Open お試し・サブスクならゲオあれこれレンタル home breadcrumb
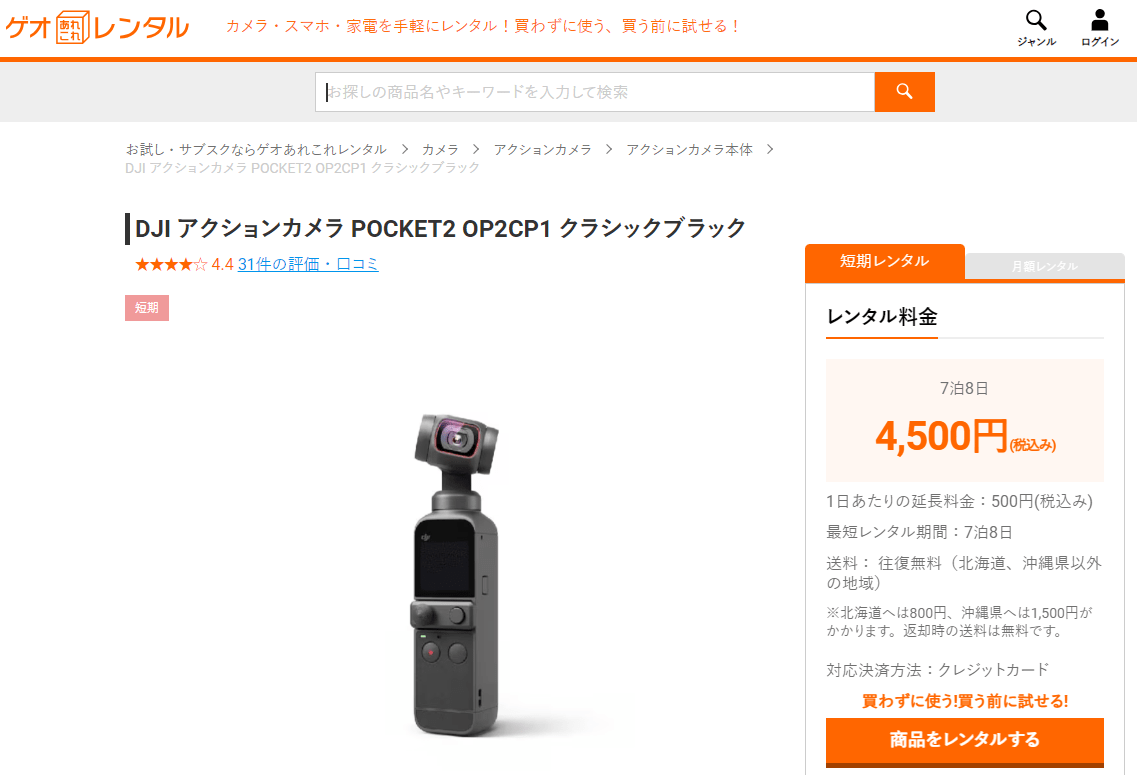 [x=256, y=149]
